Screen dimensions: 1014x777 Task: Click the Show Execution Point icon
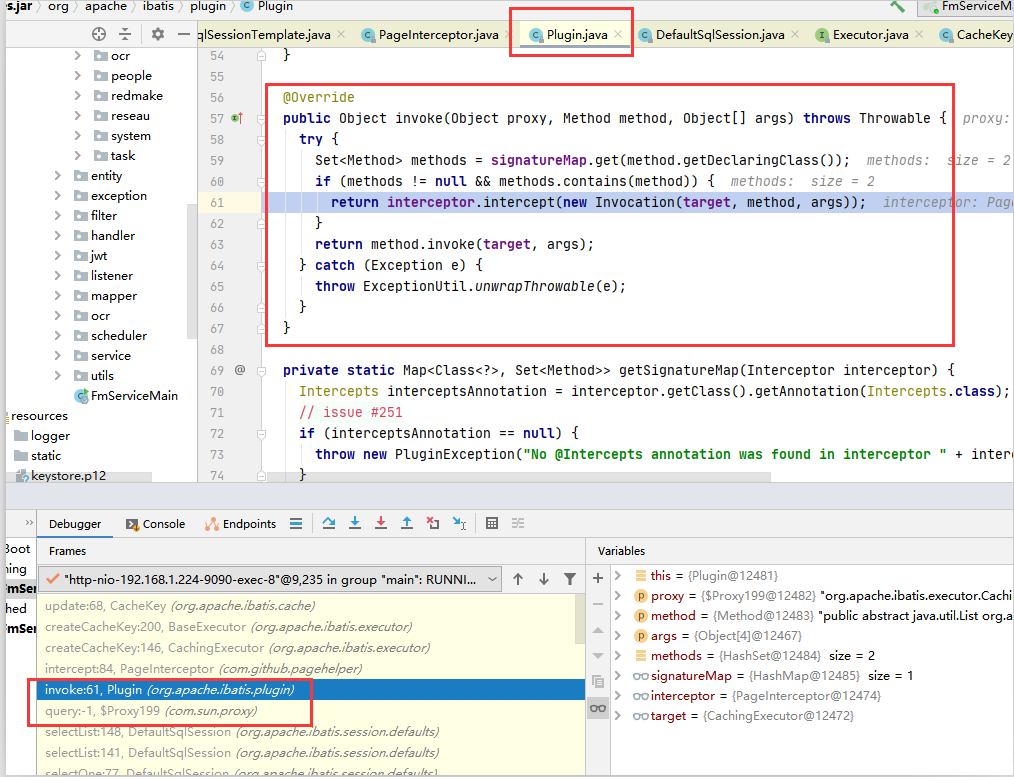pos(296,523)
